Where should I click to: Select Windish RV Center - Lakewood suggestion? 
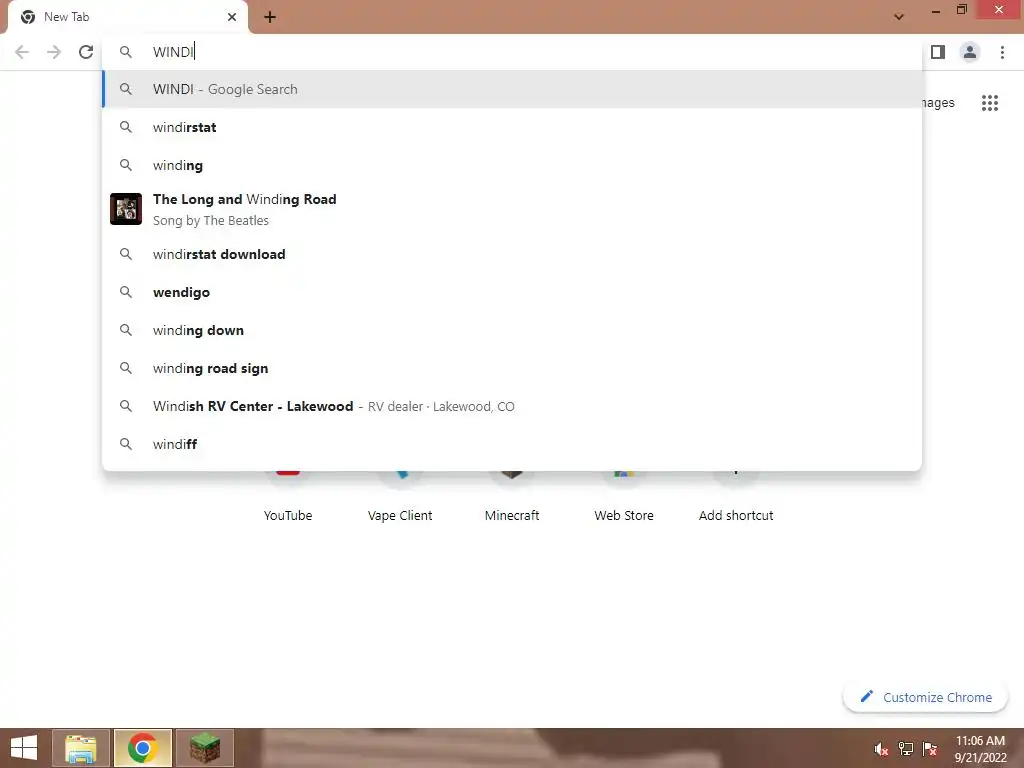pyautogui.click(x=512, y=406)
